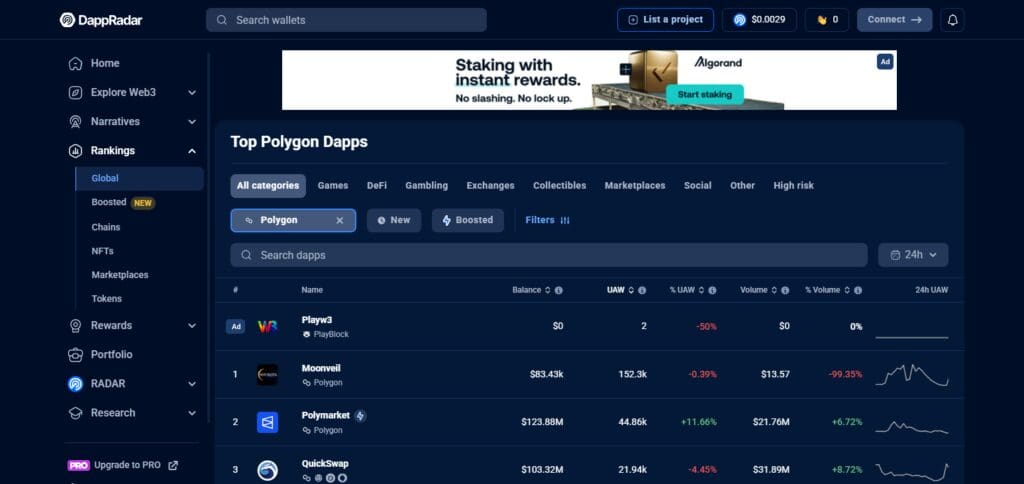Viewport: 1024px width, 484px height.
Task: Click Start staking in Algorand ad
Action: [705, 95]
